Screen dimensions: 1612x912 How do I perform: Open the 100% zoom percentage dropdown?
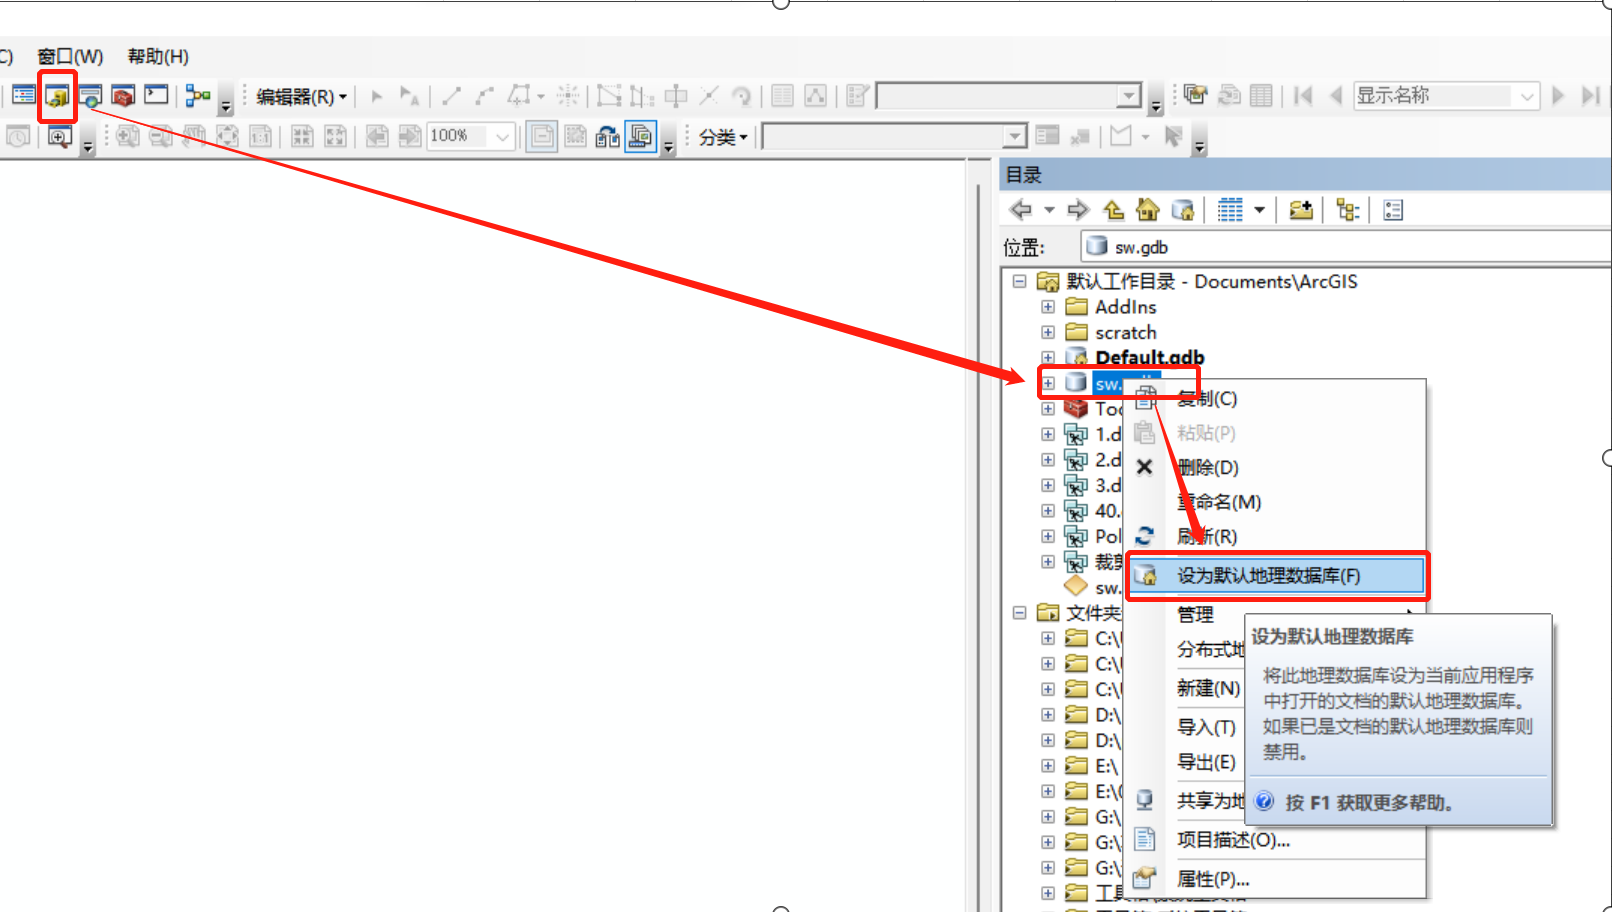pyautogui.click(x=503, y=136)
